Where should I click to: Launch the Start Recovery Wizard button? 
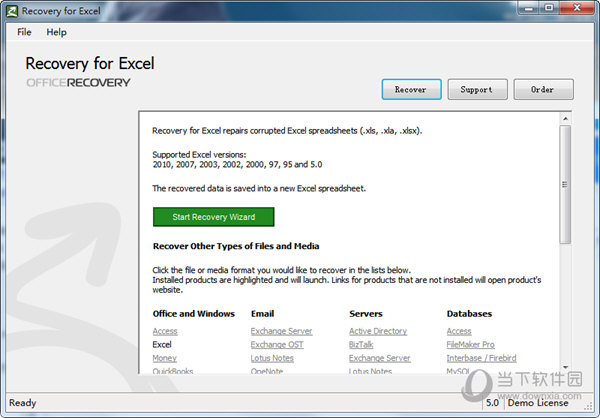point(213,217)
